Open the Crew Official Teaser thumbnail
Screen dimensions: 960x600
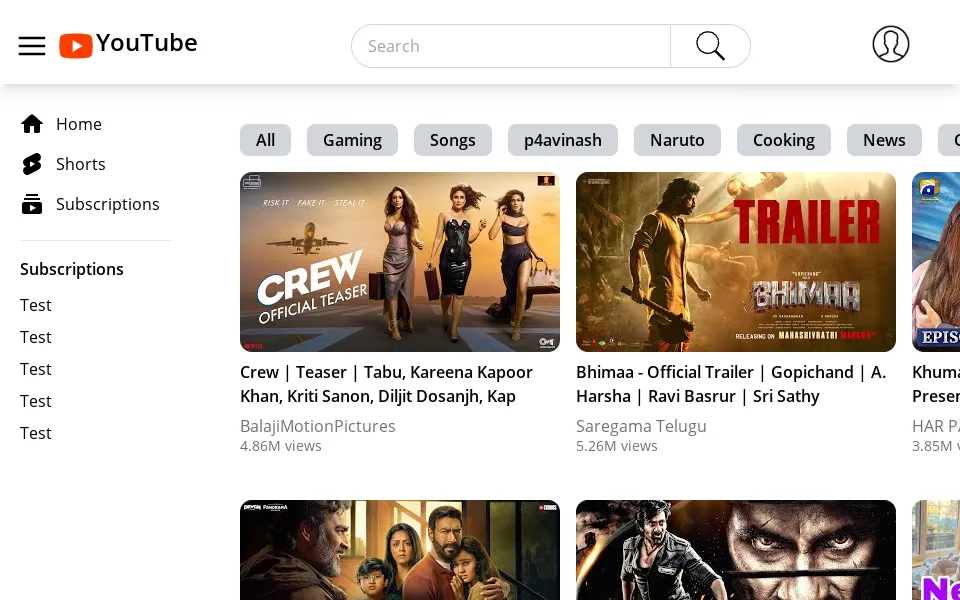pos(400,262)
